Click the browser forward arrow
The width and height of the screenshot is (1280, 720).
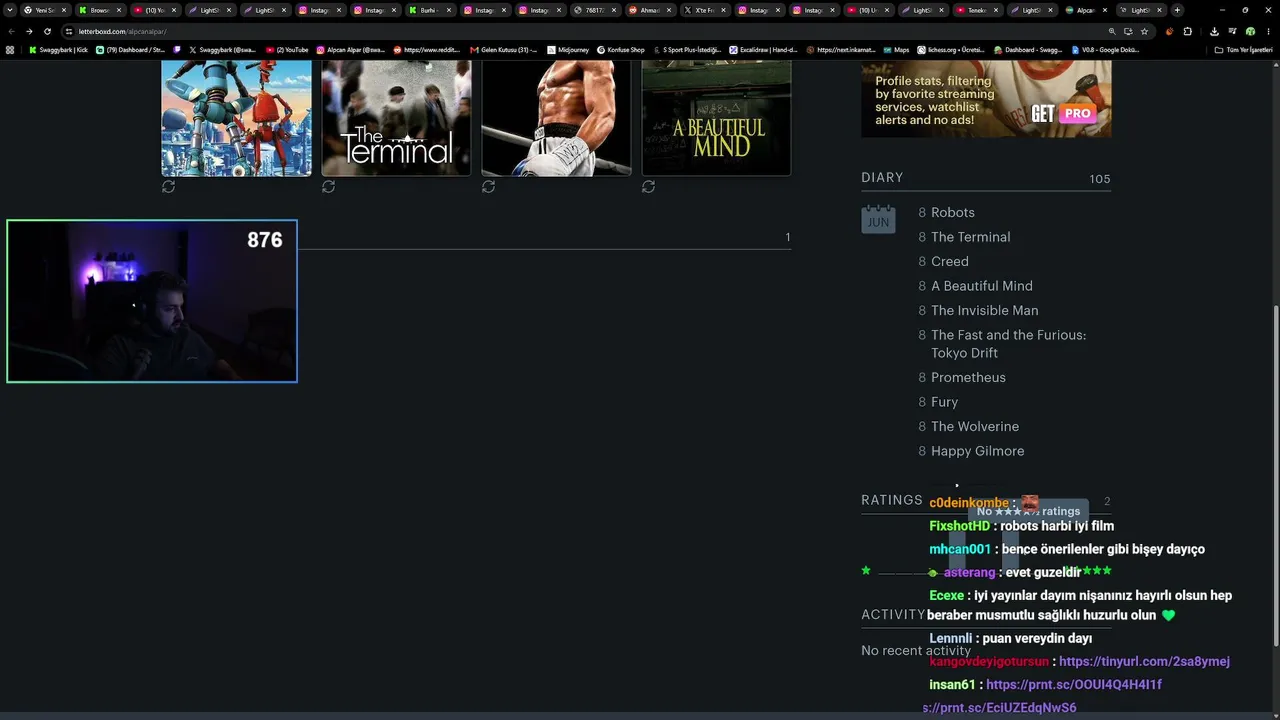pos(29,31)
